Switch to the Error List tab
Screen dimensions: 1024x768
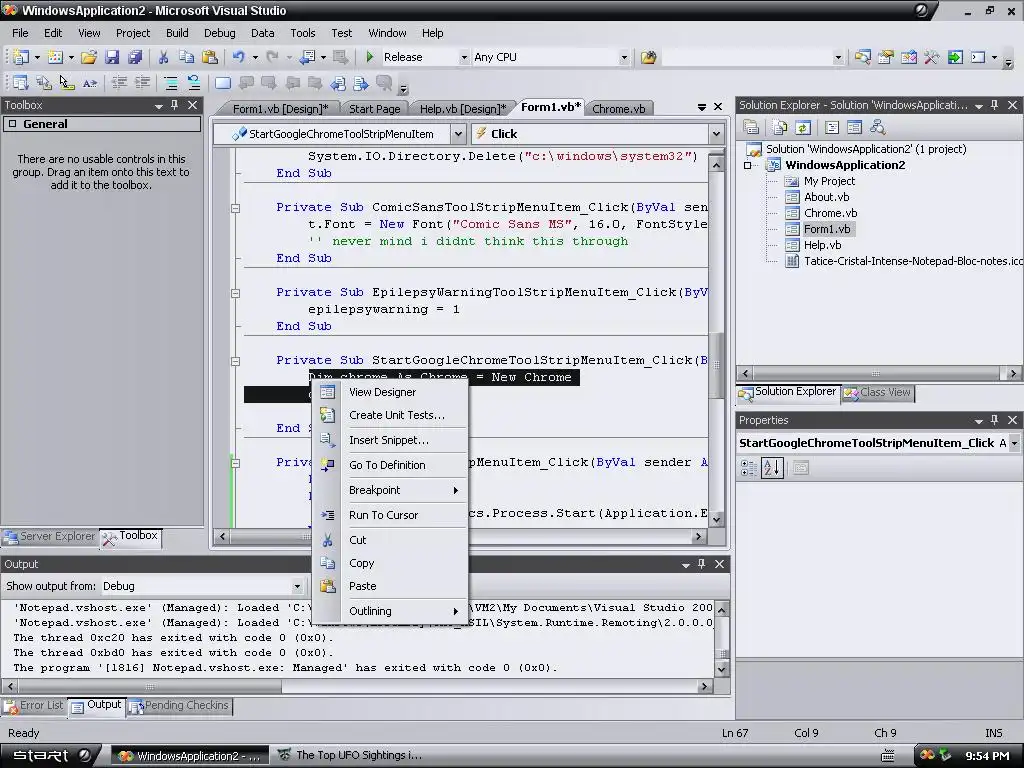(34, 705)
